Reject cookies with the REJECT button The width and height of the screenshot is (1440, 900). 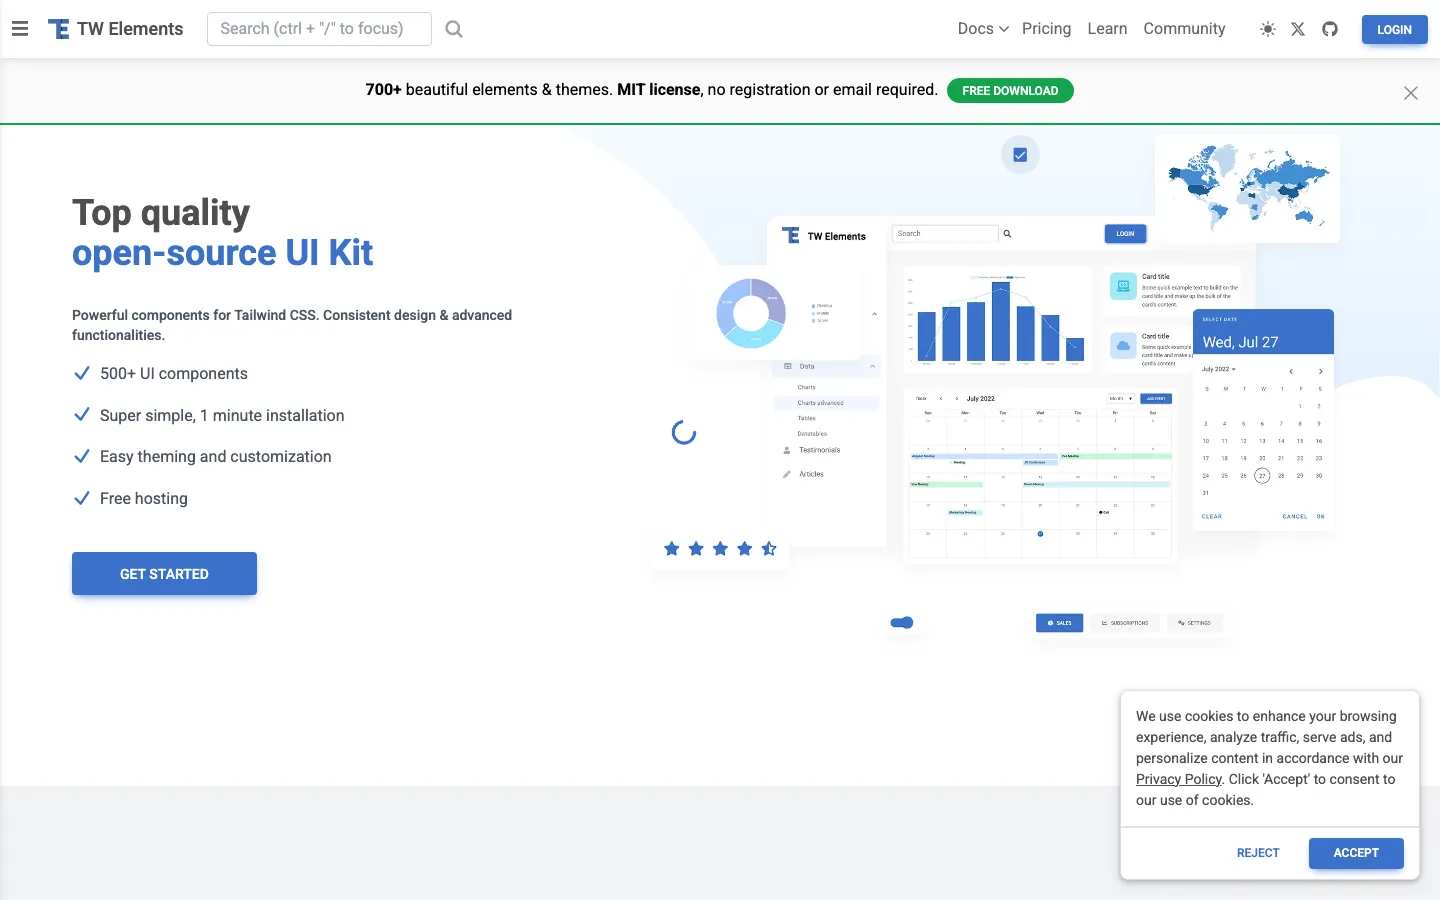click(1258, 853)
